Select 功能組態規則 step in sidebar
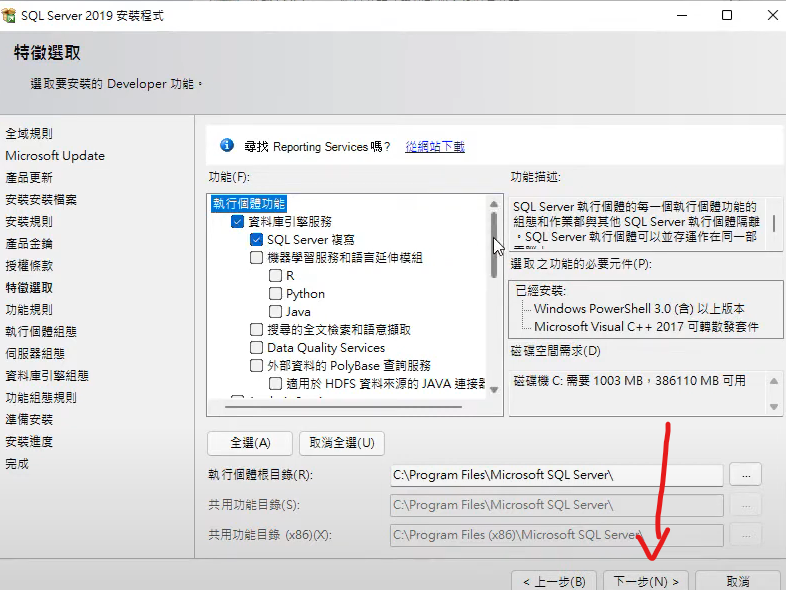786x590 pixels. coord(41,398)
